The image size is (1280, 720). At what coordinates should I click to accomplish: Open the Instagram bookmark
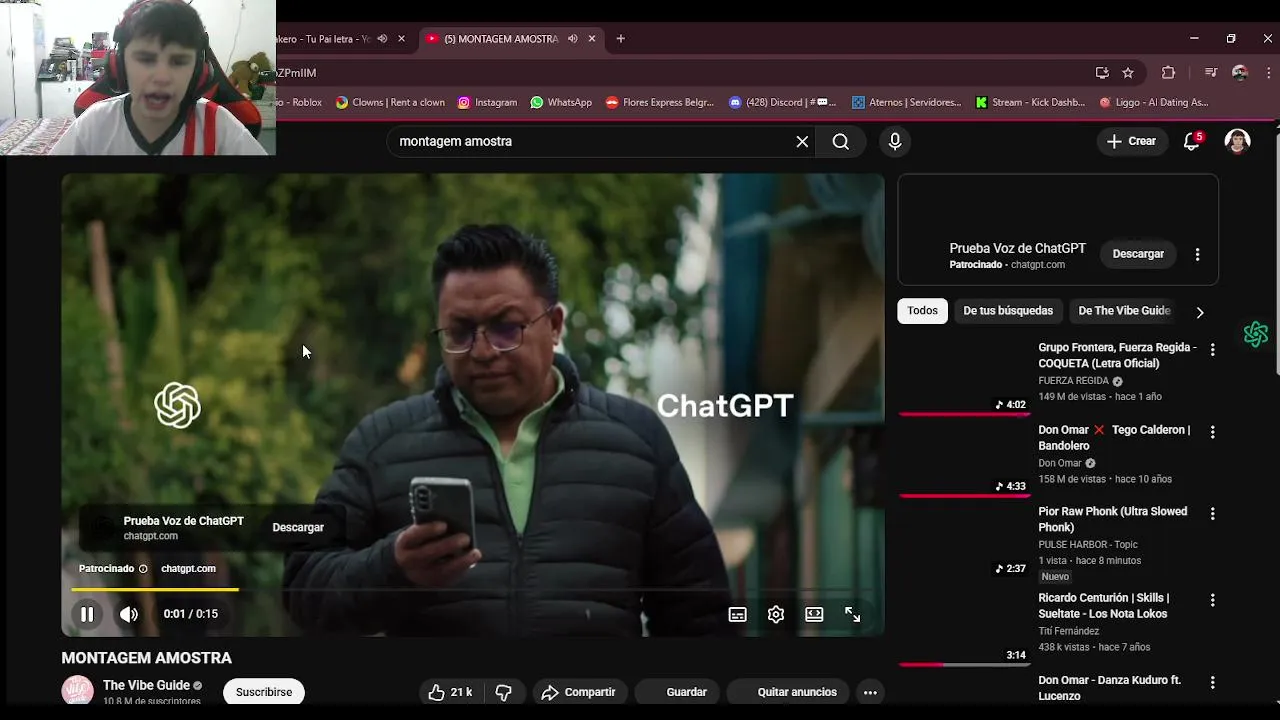point(487,102)
